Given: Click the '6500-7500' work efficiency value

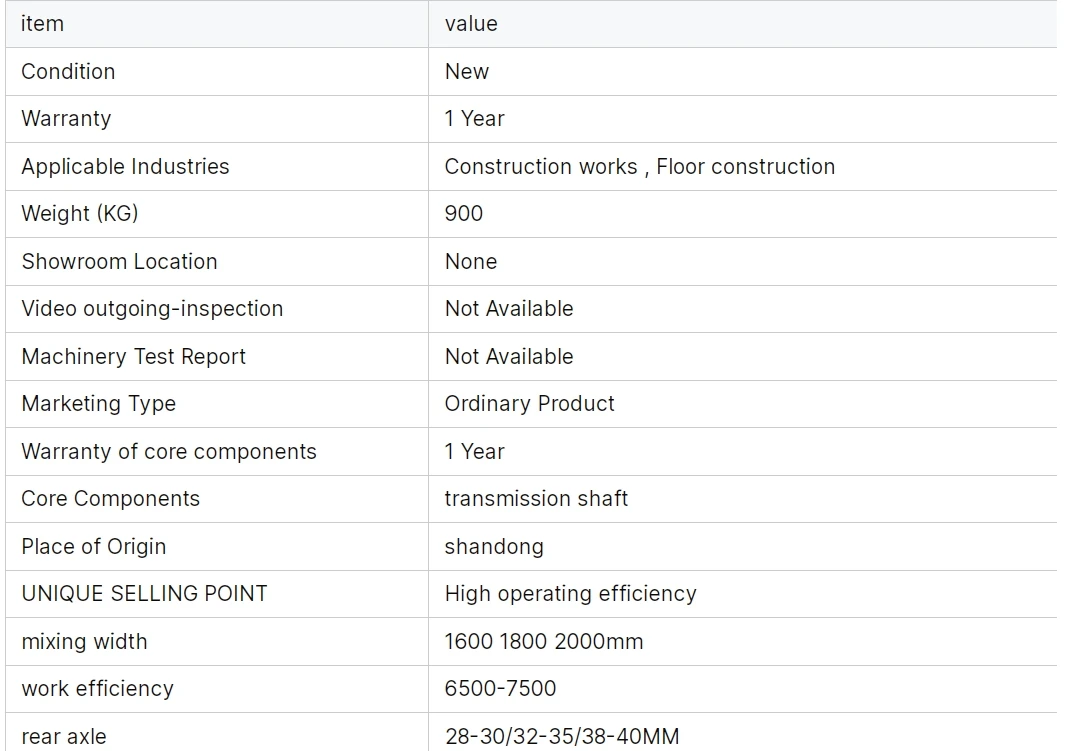Looking at the screenshot, I should (x=500, y=689).
